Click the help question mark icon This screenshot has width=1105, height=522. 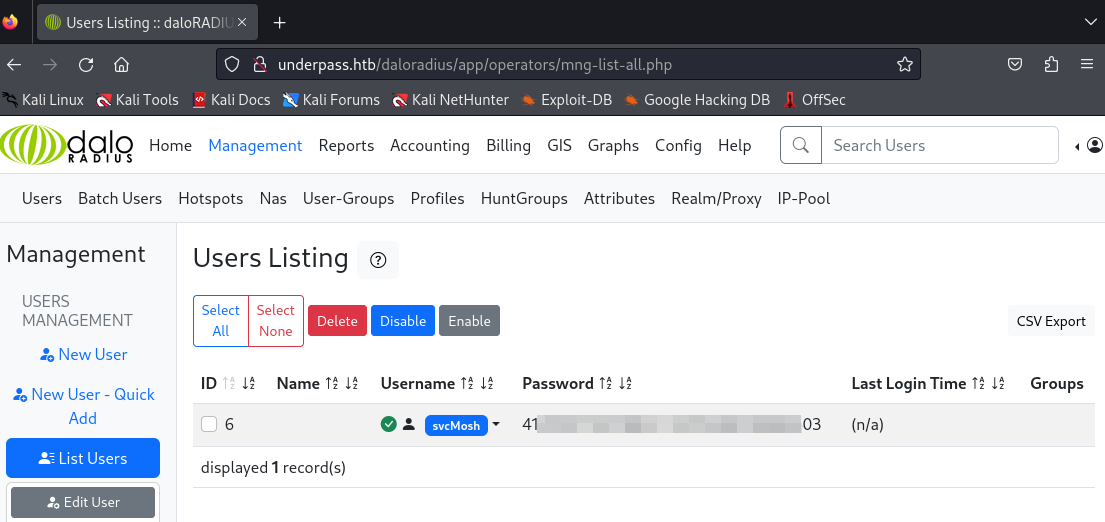coord(378,260)
